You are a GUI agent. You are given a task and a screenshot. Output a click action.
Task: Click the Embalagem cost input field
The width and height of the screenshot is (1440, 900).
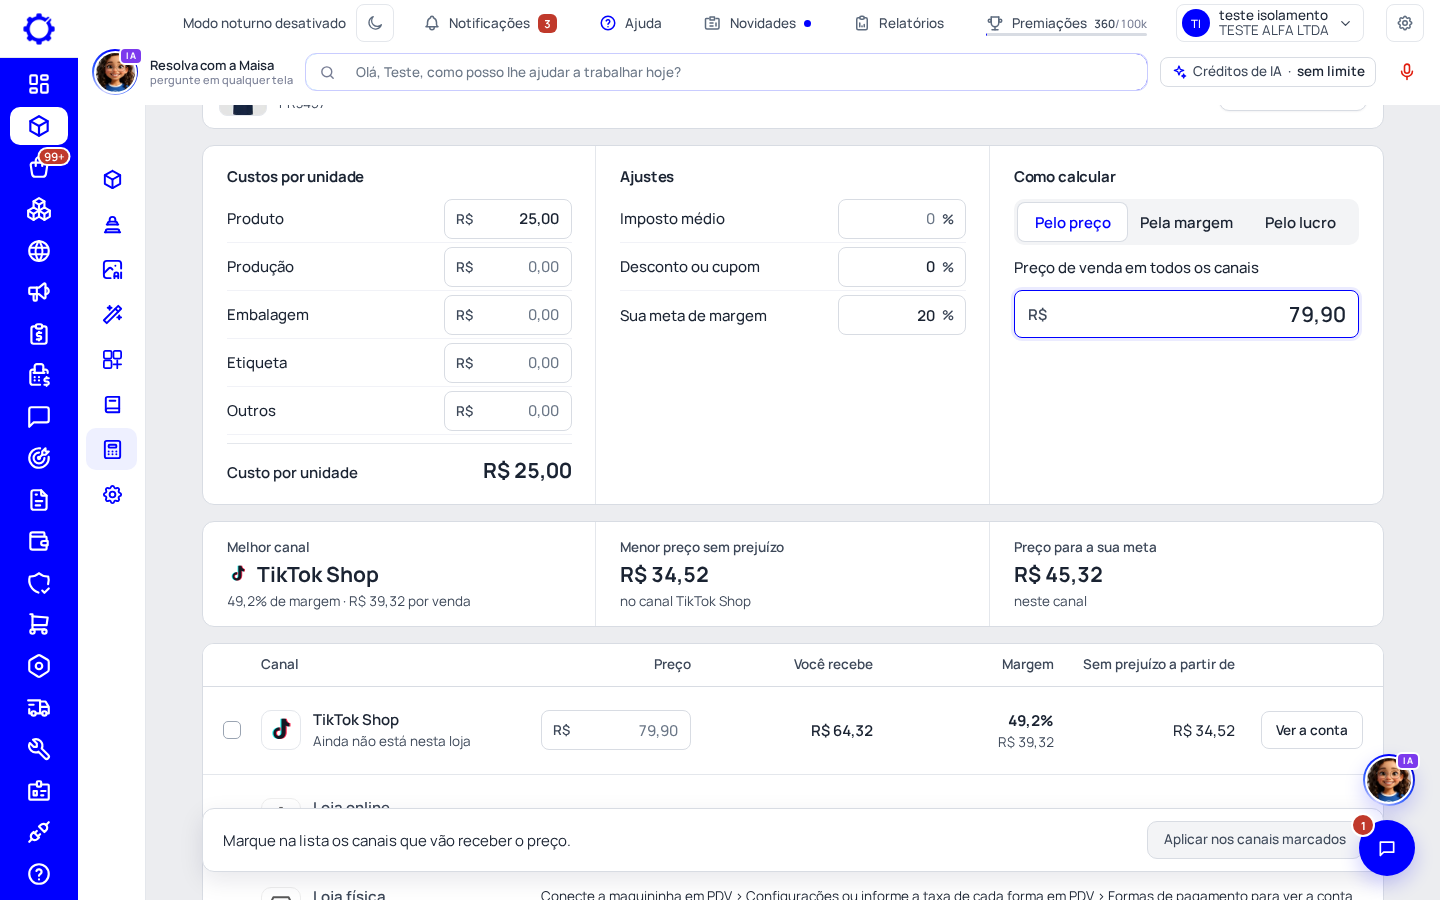tap(508, 315)
